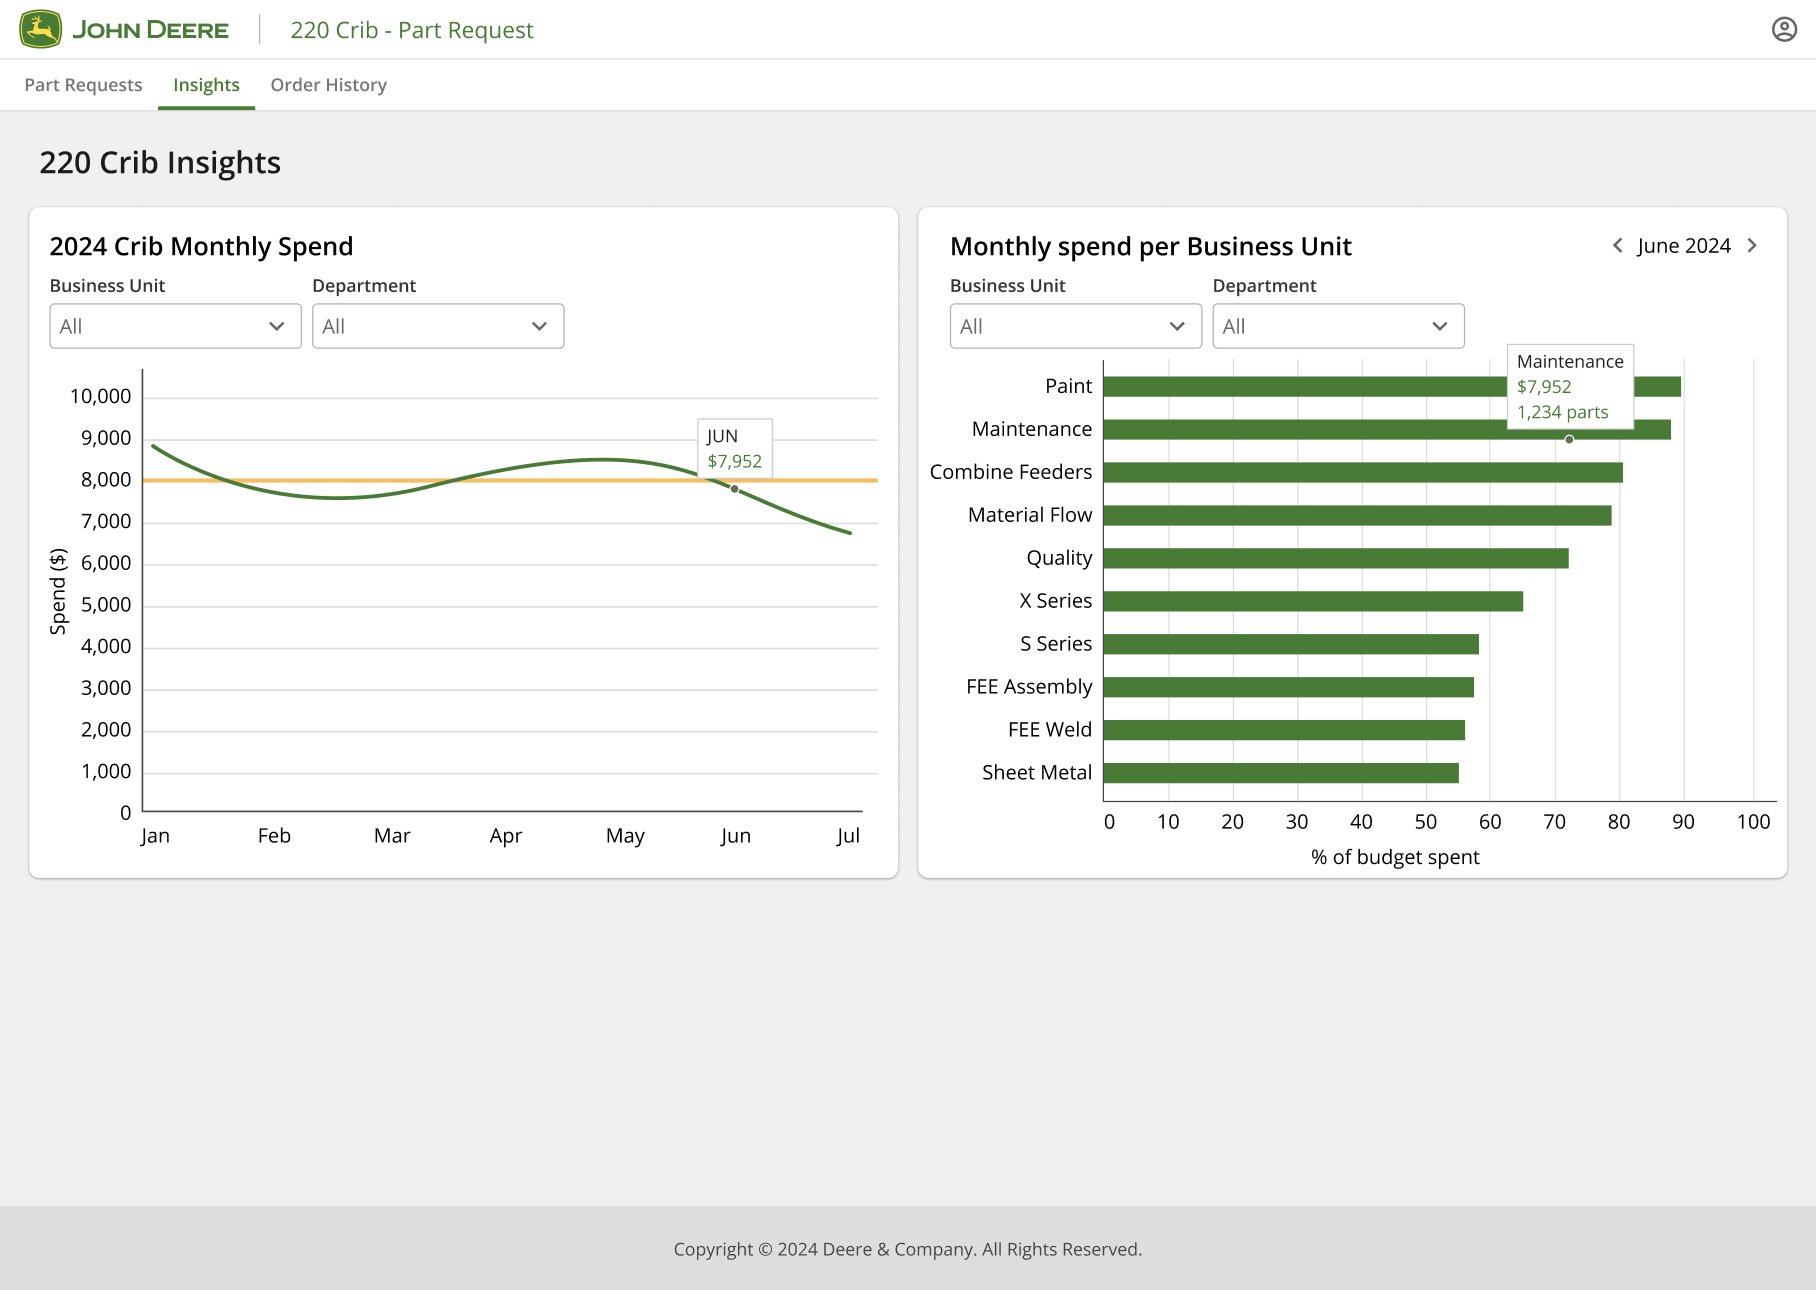Open the user account profile icon
The width and height of the screenshot is (1816, 1290).
tap(1784, 30)
